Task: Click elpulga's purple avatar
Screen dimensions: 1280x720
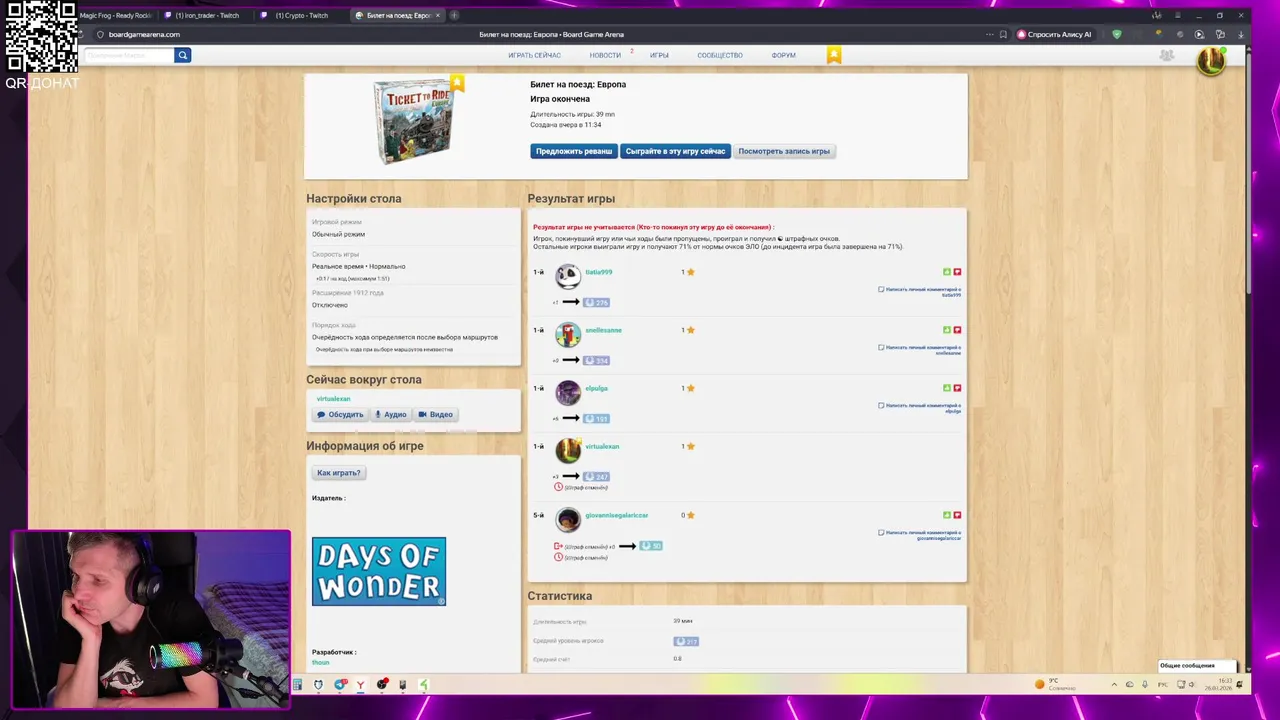Action: pyautogui.click(x=568, y=392)
